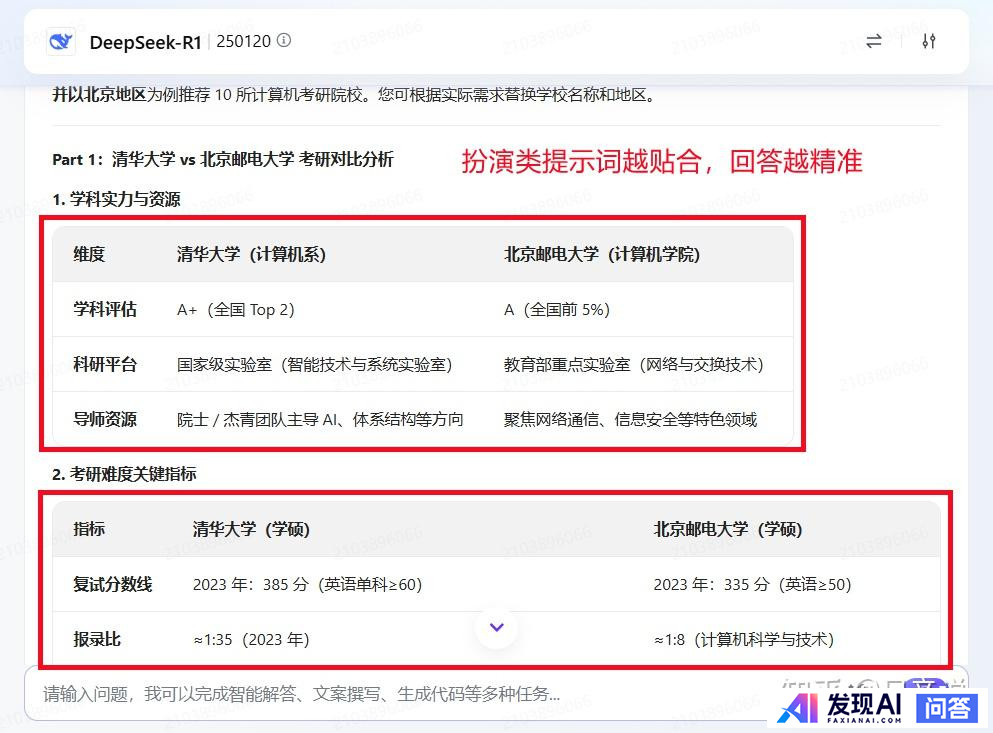This screenshot has height=733, width=993.
Task: Click heading '2. 考研难度关键指标'
Action: (124, 474)
